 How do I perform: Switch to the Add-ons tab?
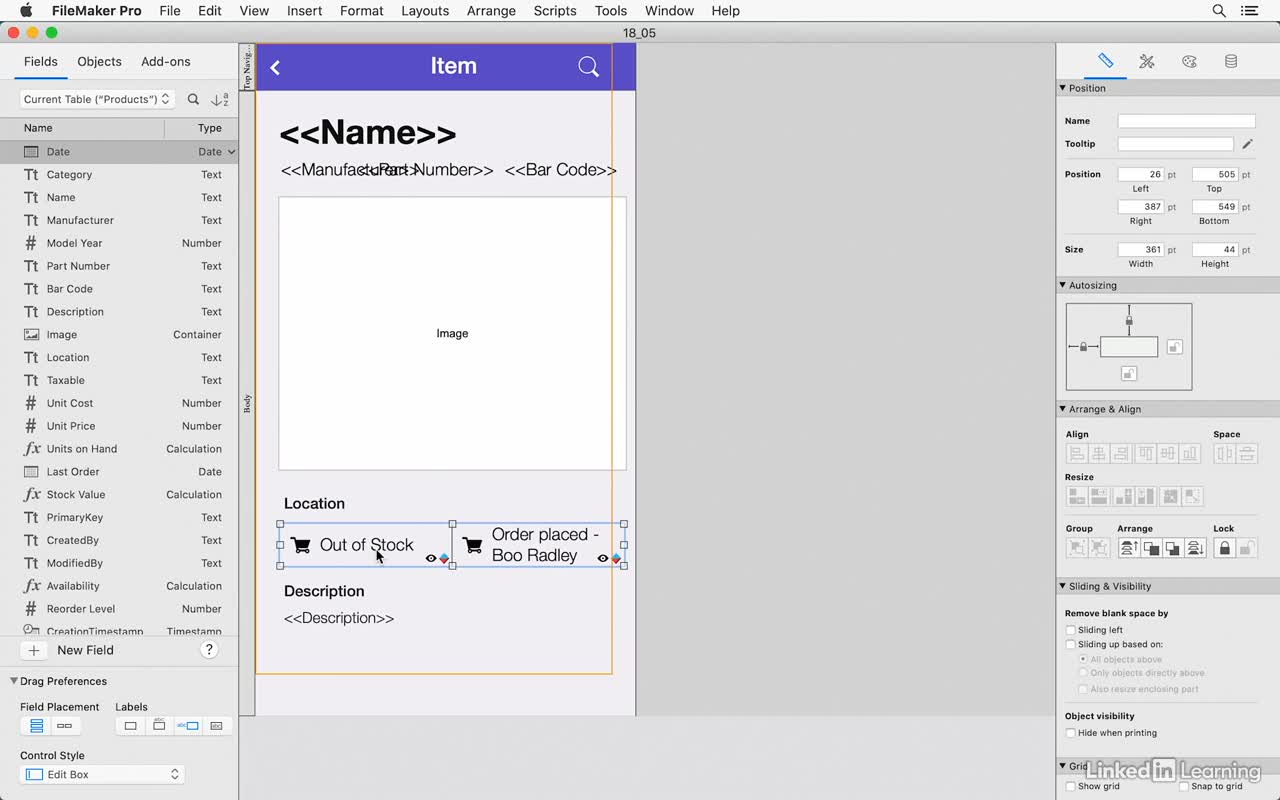point(166,61)
